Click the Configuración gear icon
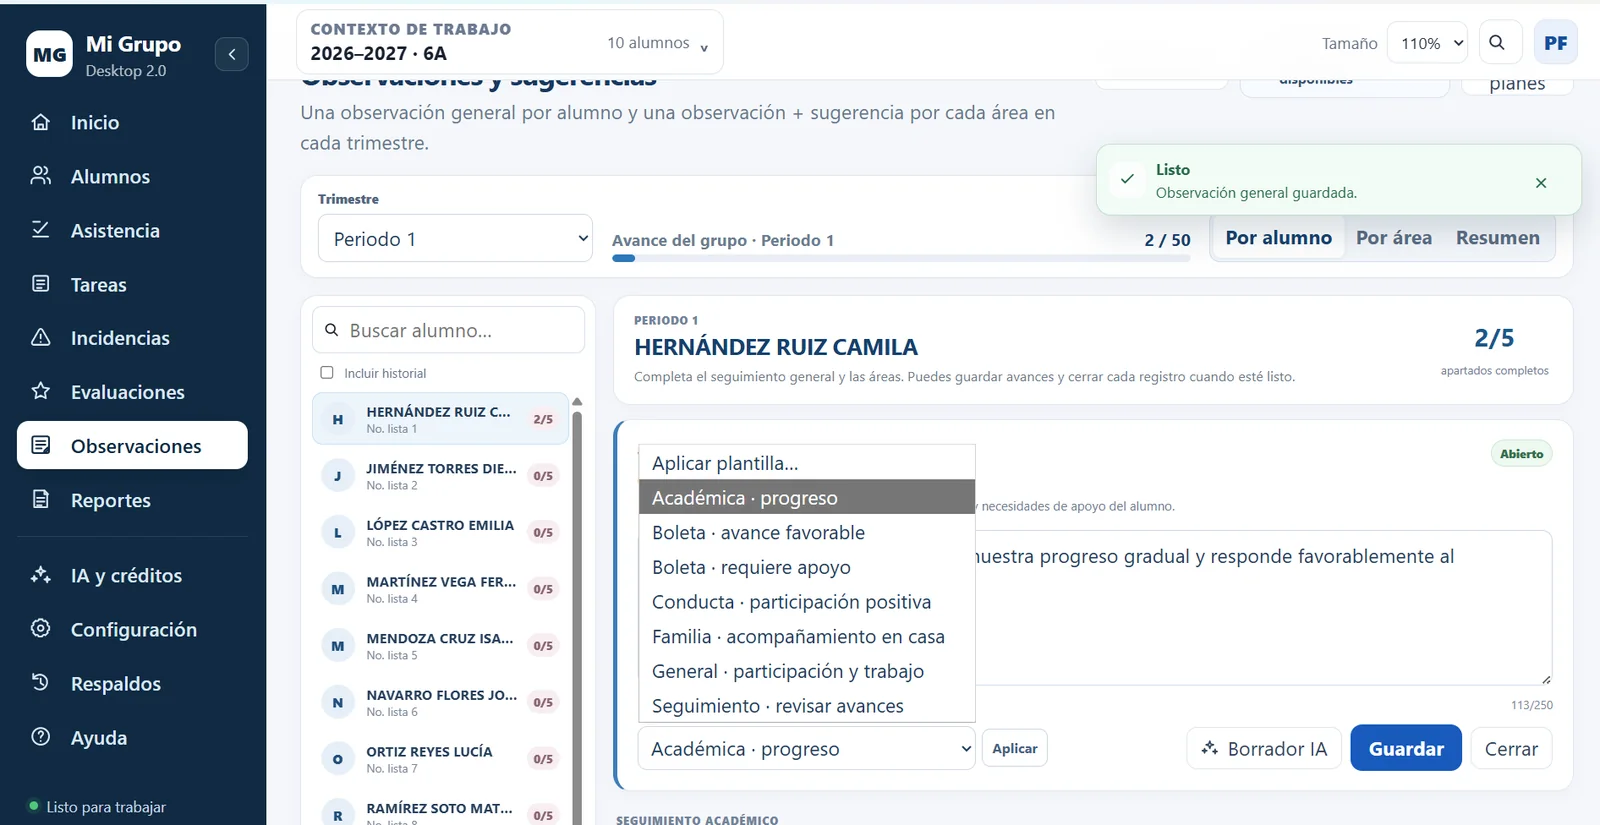 point(41,629)
